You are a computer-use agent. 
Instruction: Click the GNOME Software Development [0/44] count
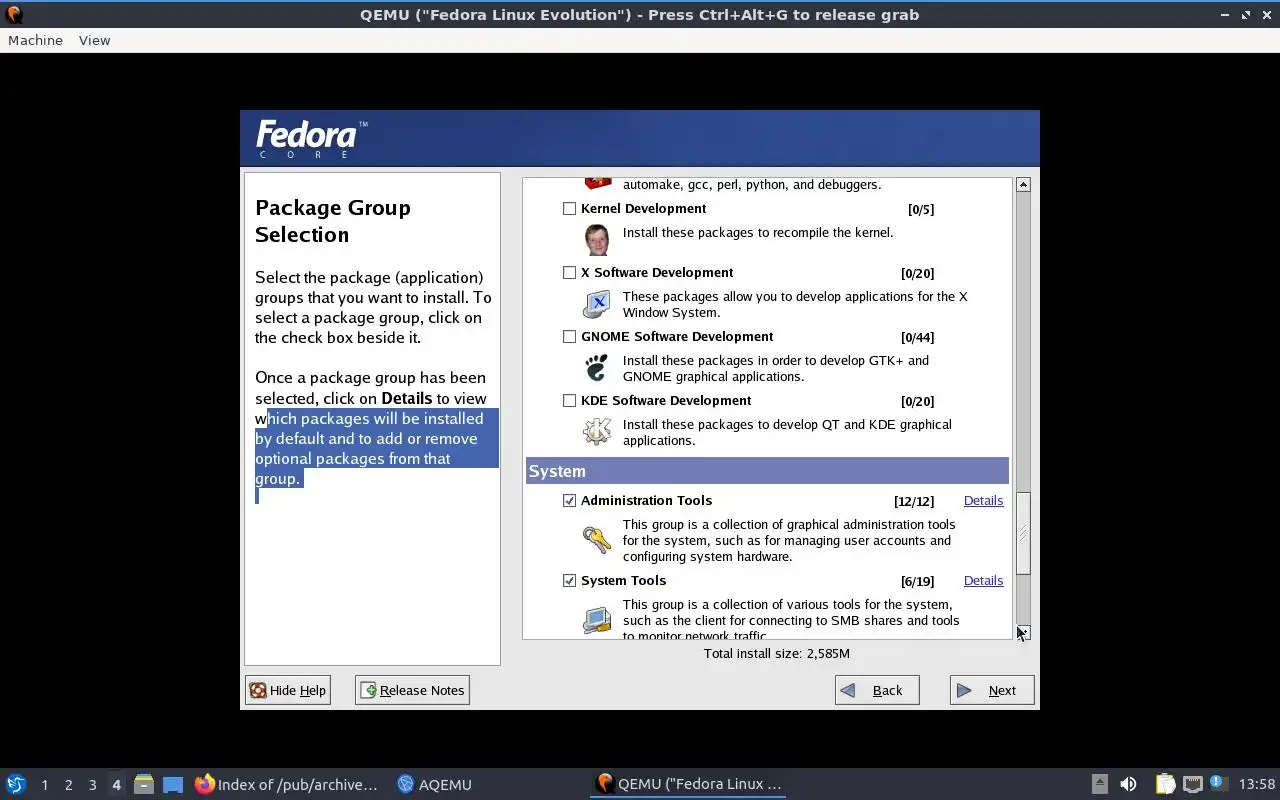tap(917, 337)
